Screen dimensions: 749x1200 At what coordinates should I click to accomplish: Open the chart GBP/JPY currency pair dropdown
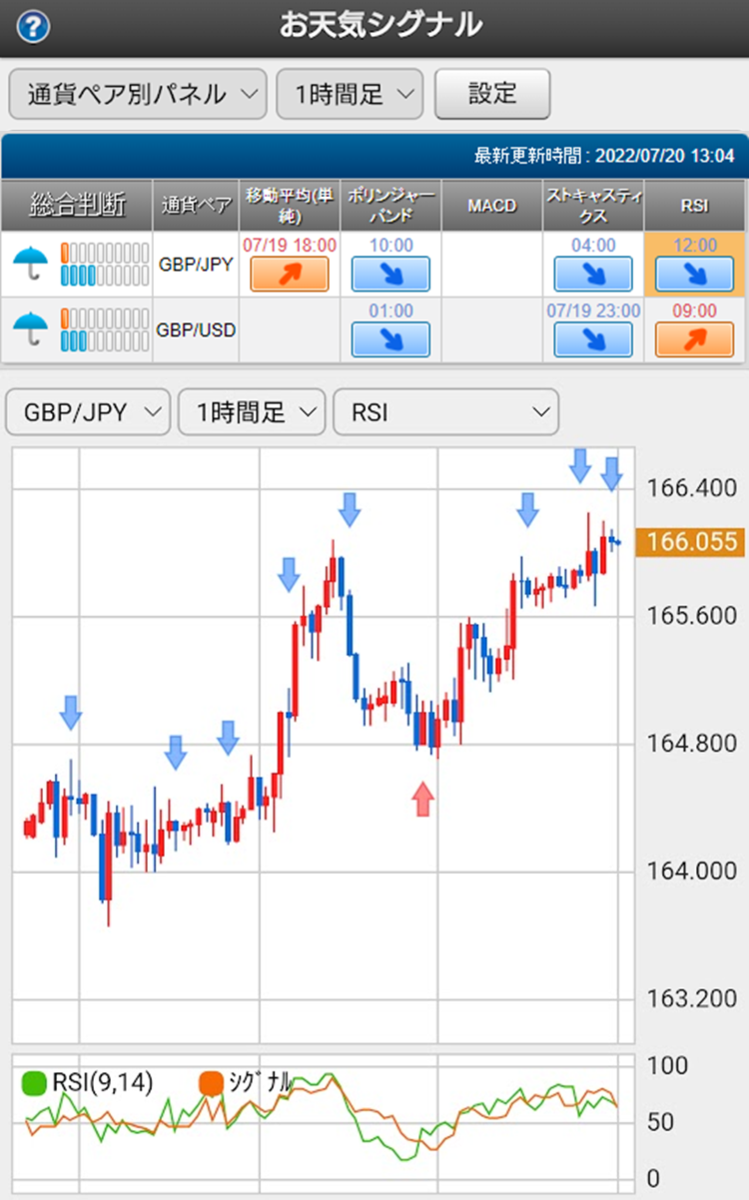(x=88, y=411)
